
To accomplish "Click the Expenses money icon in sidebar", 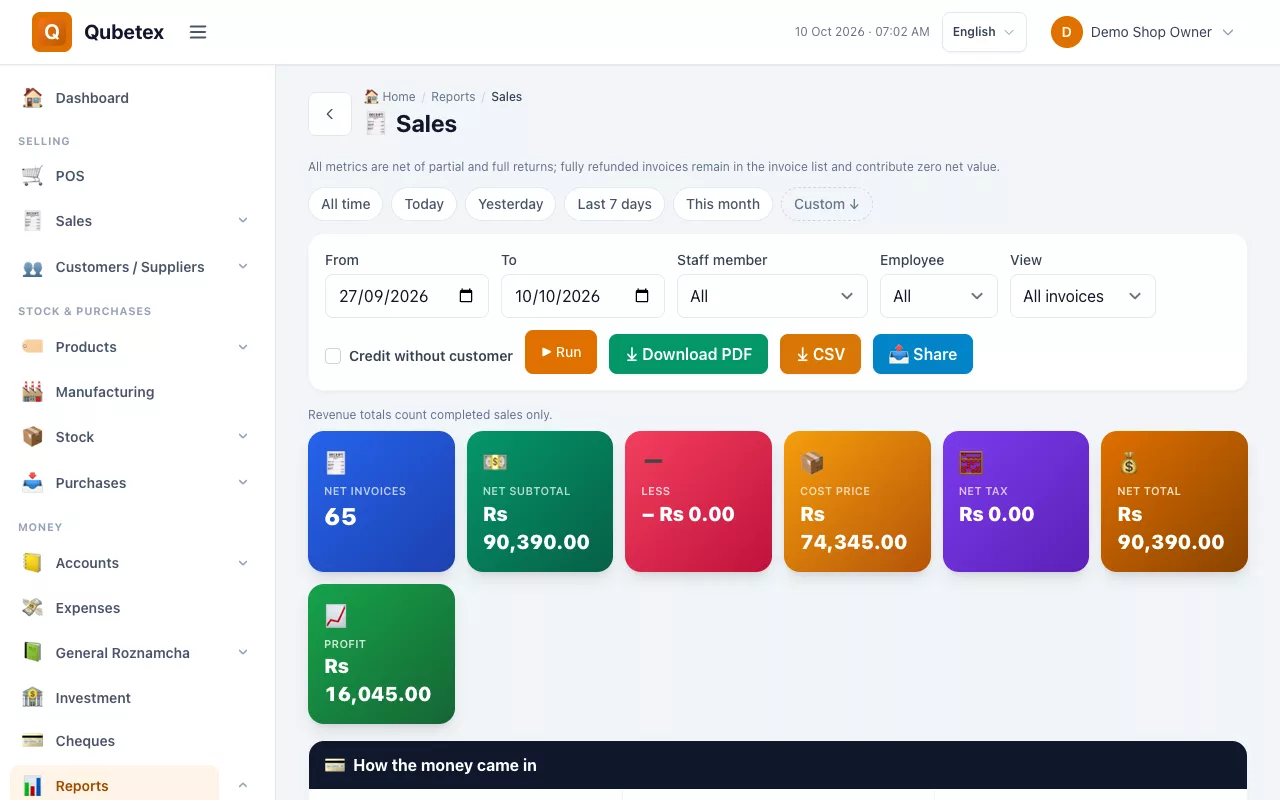I will pos(33,608).
